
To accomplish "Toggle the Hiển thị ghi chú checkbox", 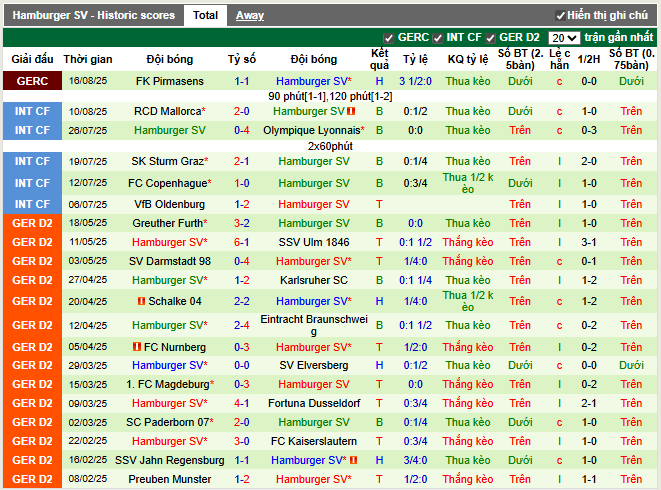I will tap(561, 16).
